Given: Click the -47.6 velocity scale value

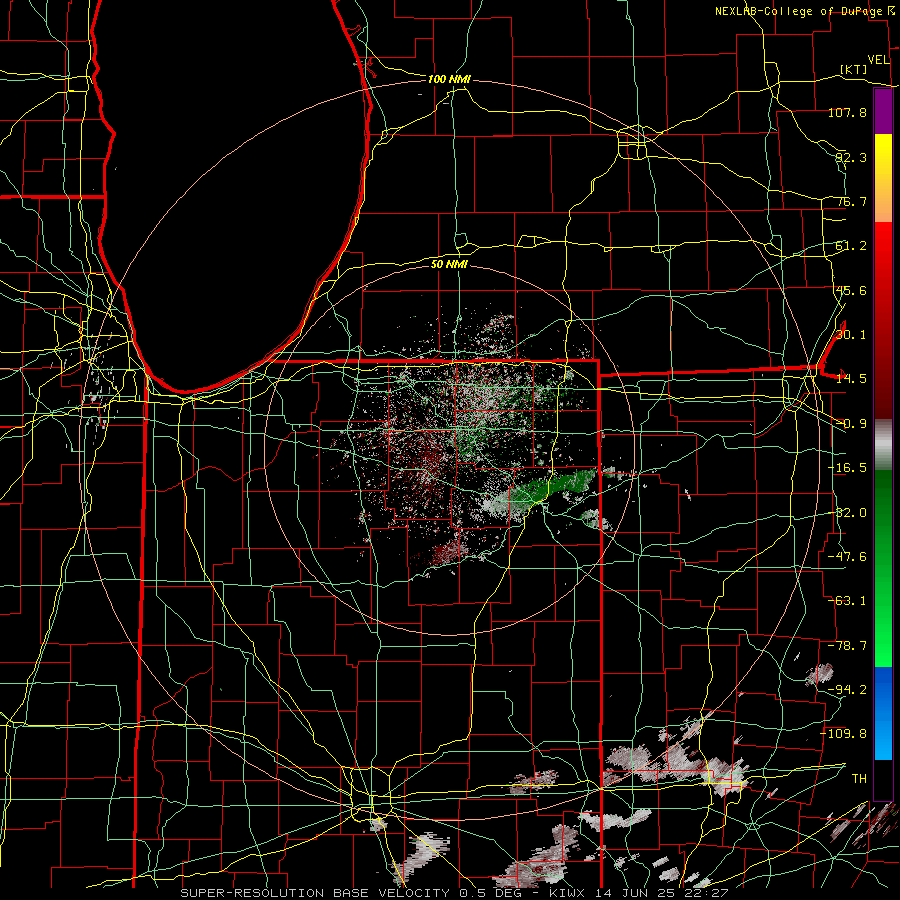Looking at the screenshot, I should 847,557.
